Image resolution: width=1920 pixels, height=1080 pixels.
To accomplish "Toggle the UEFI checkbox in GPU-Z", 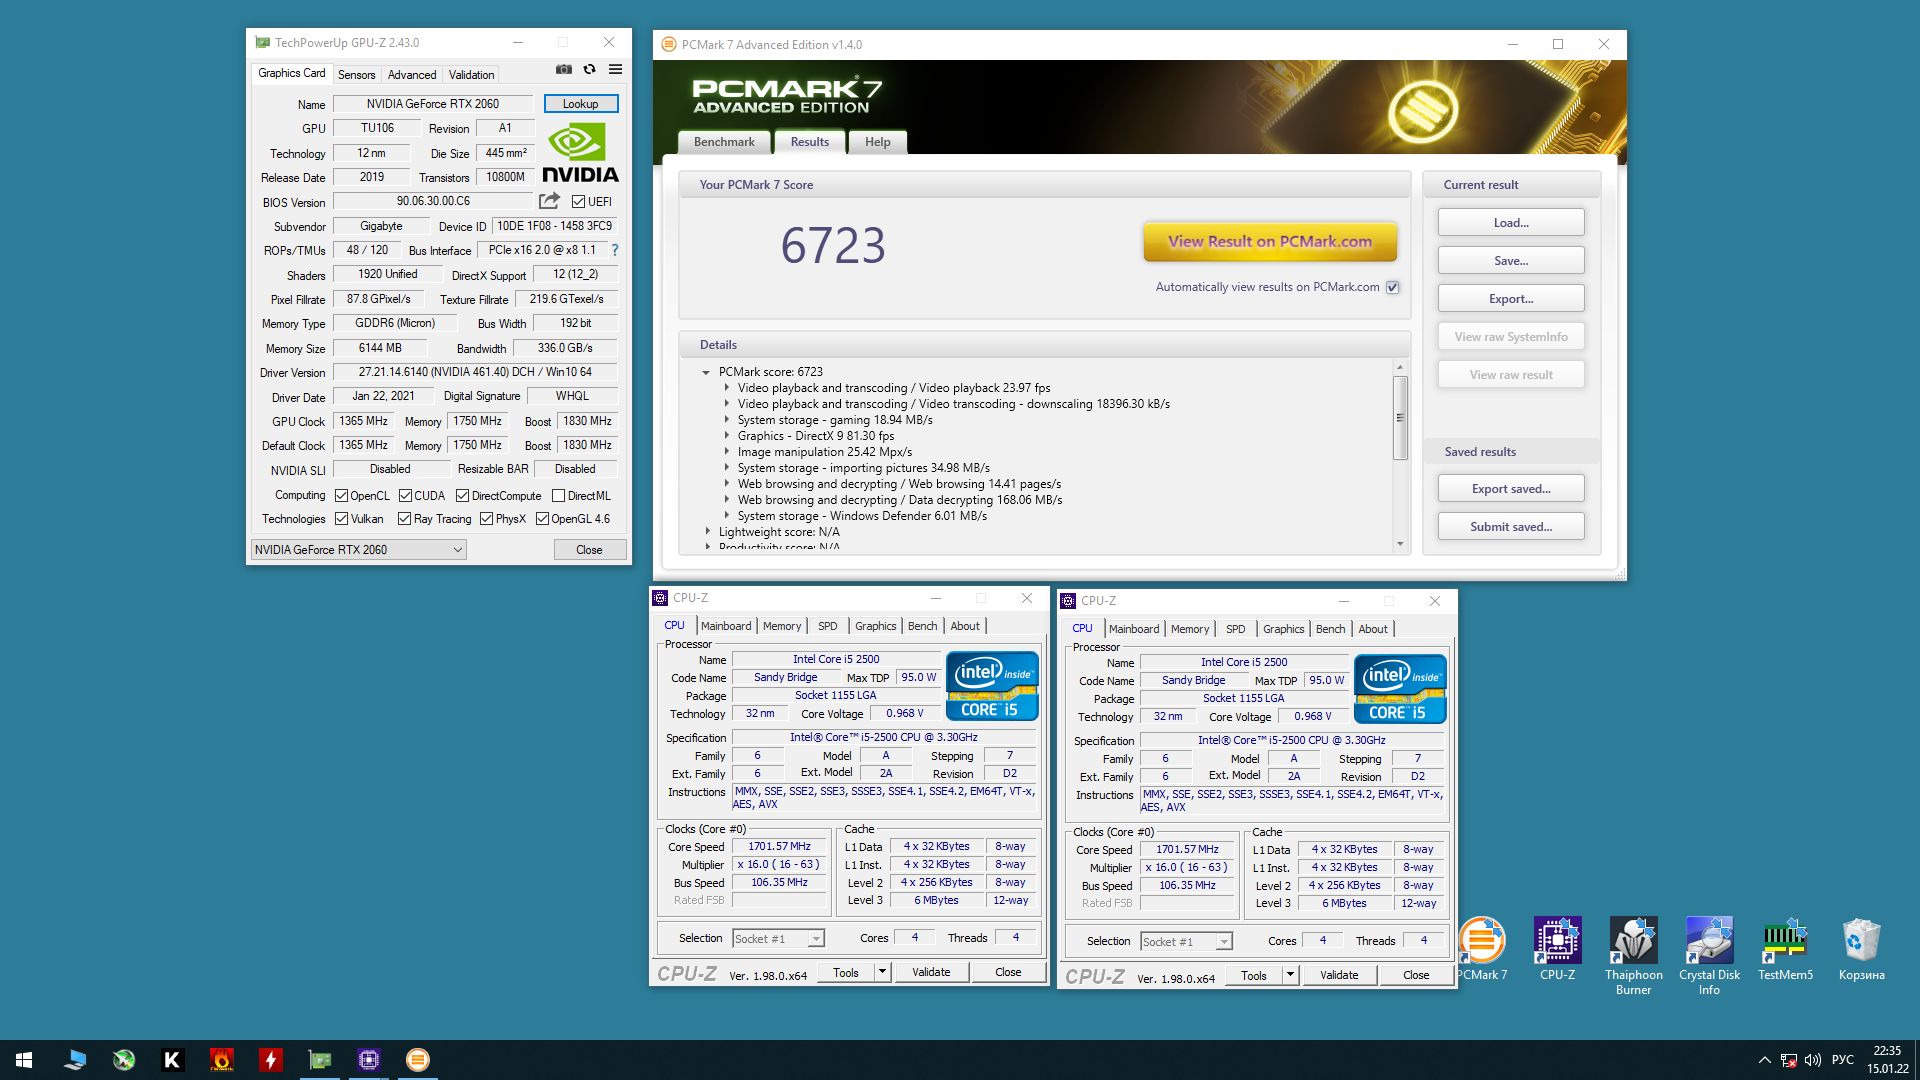I will [x=578, y=202].
